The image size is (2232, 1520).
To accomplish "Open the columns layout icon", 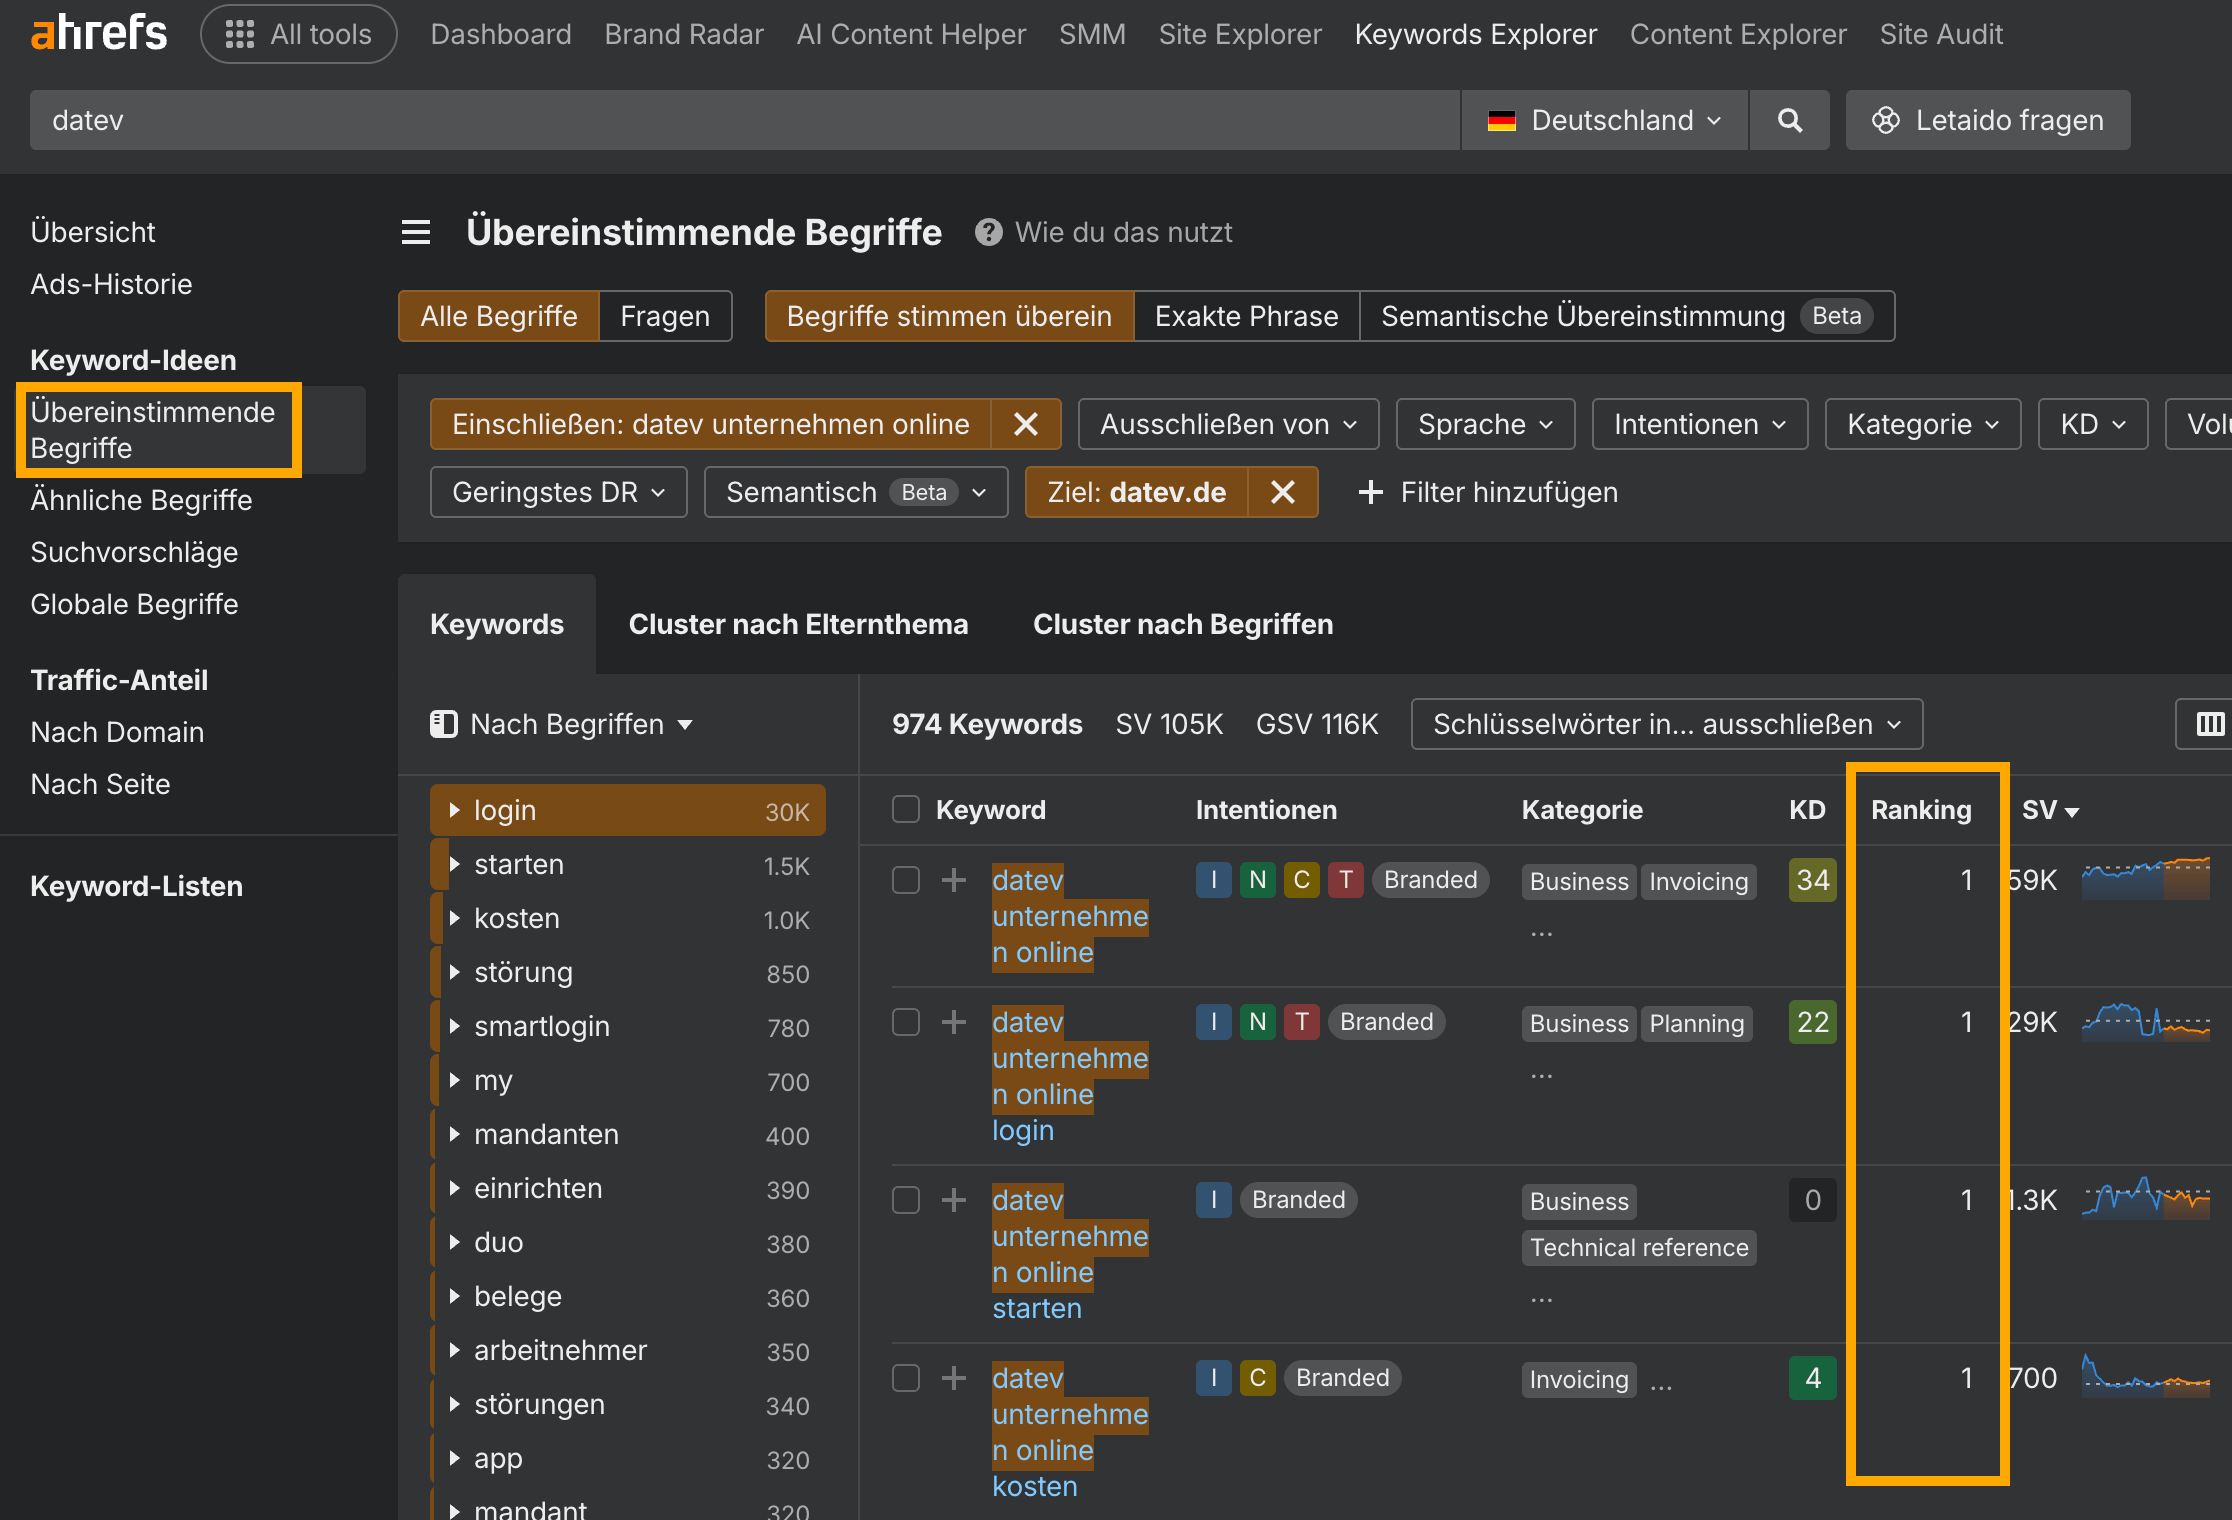I will [2209, 724].
